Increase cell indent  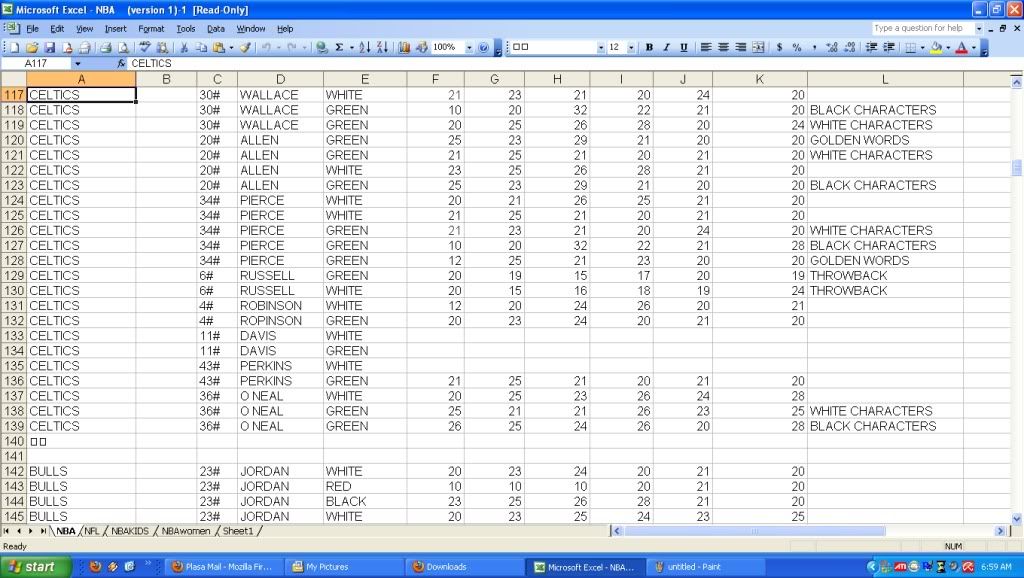[x=889, y=47]
